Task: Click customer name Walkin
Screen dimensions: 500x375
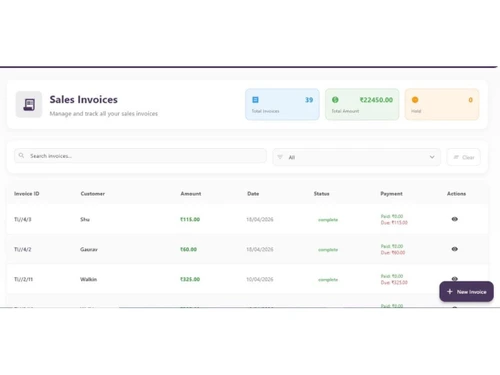Action: [x=89, y=279]
